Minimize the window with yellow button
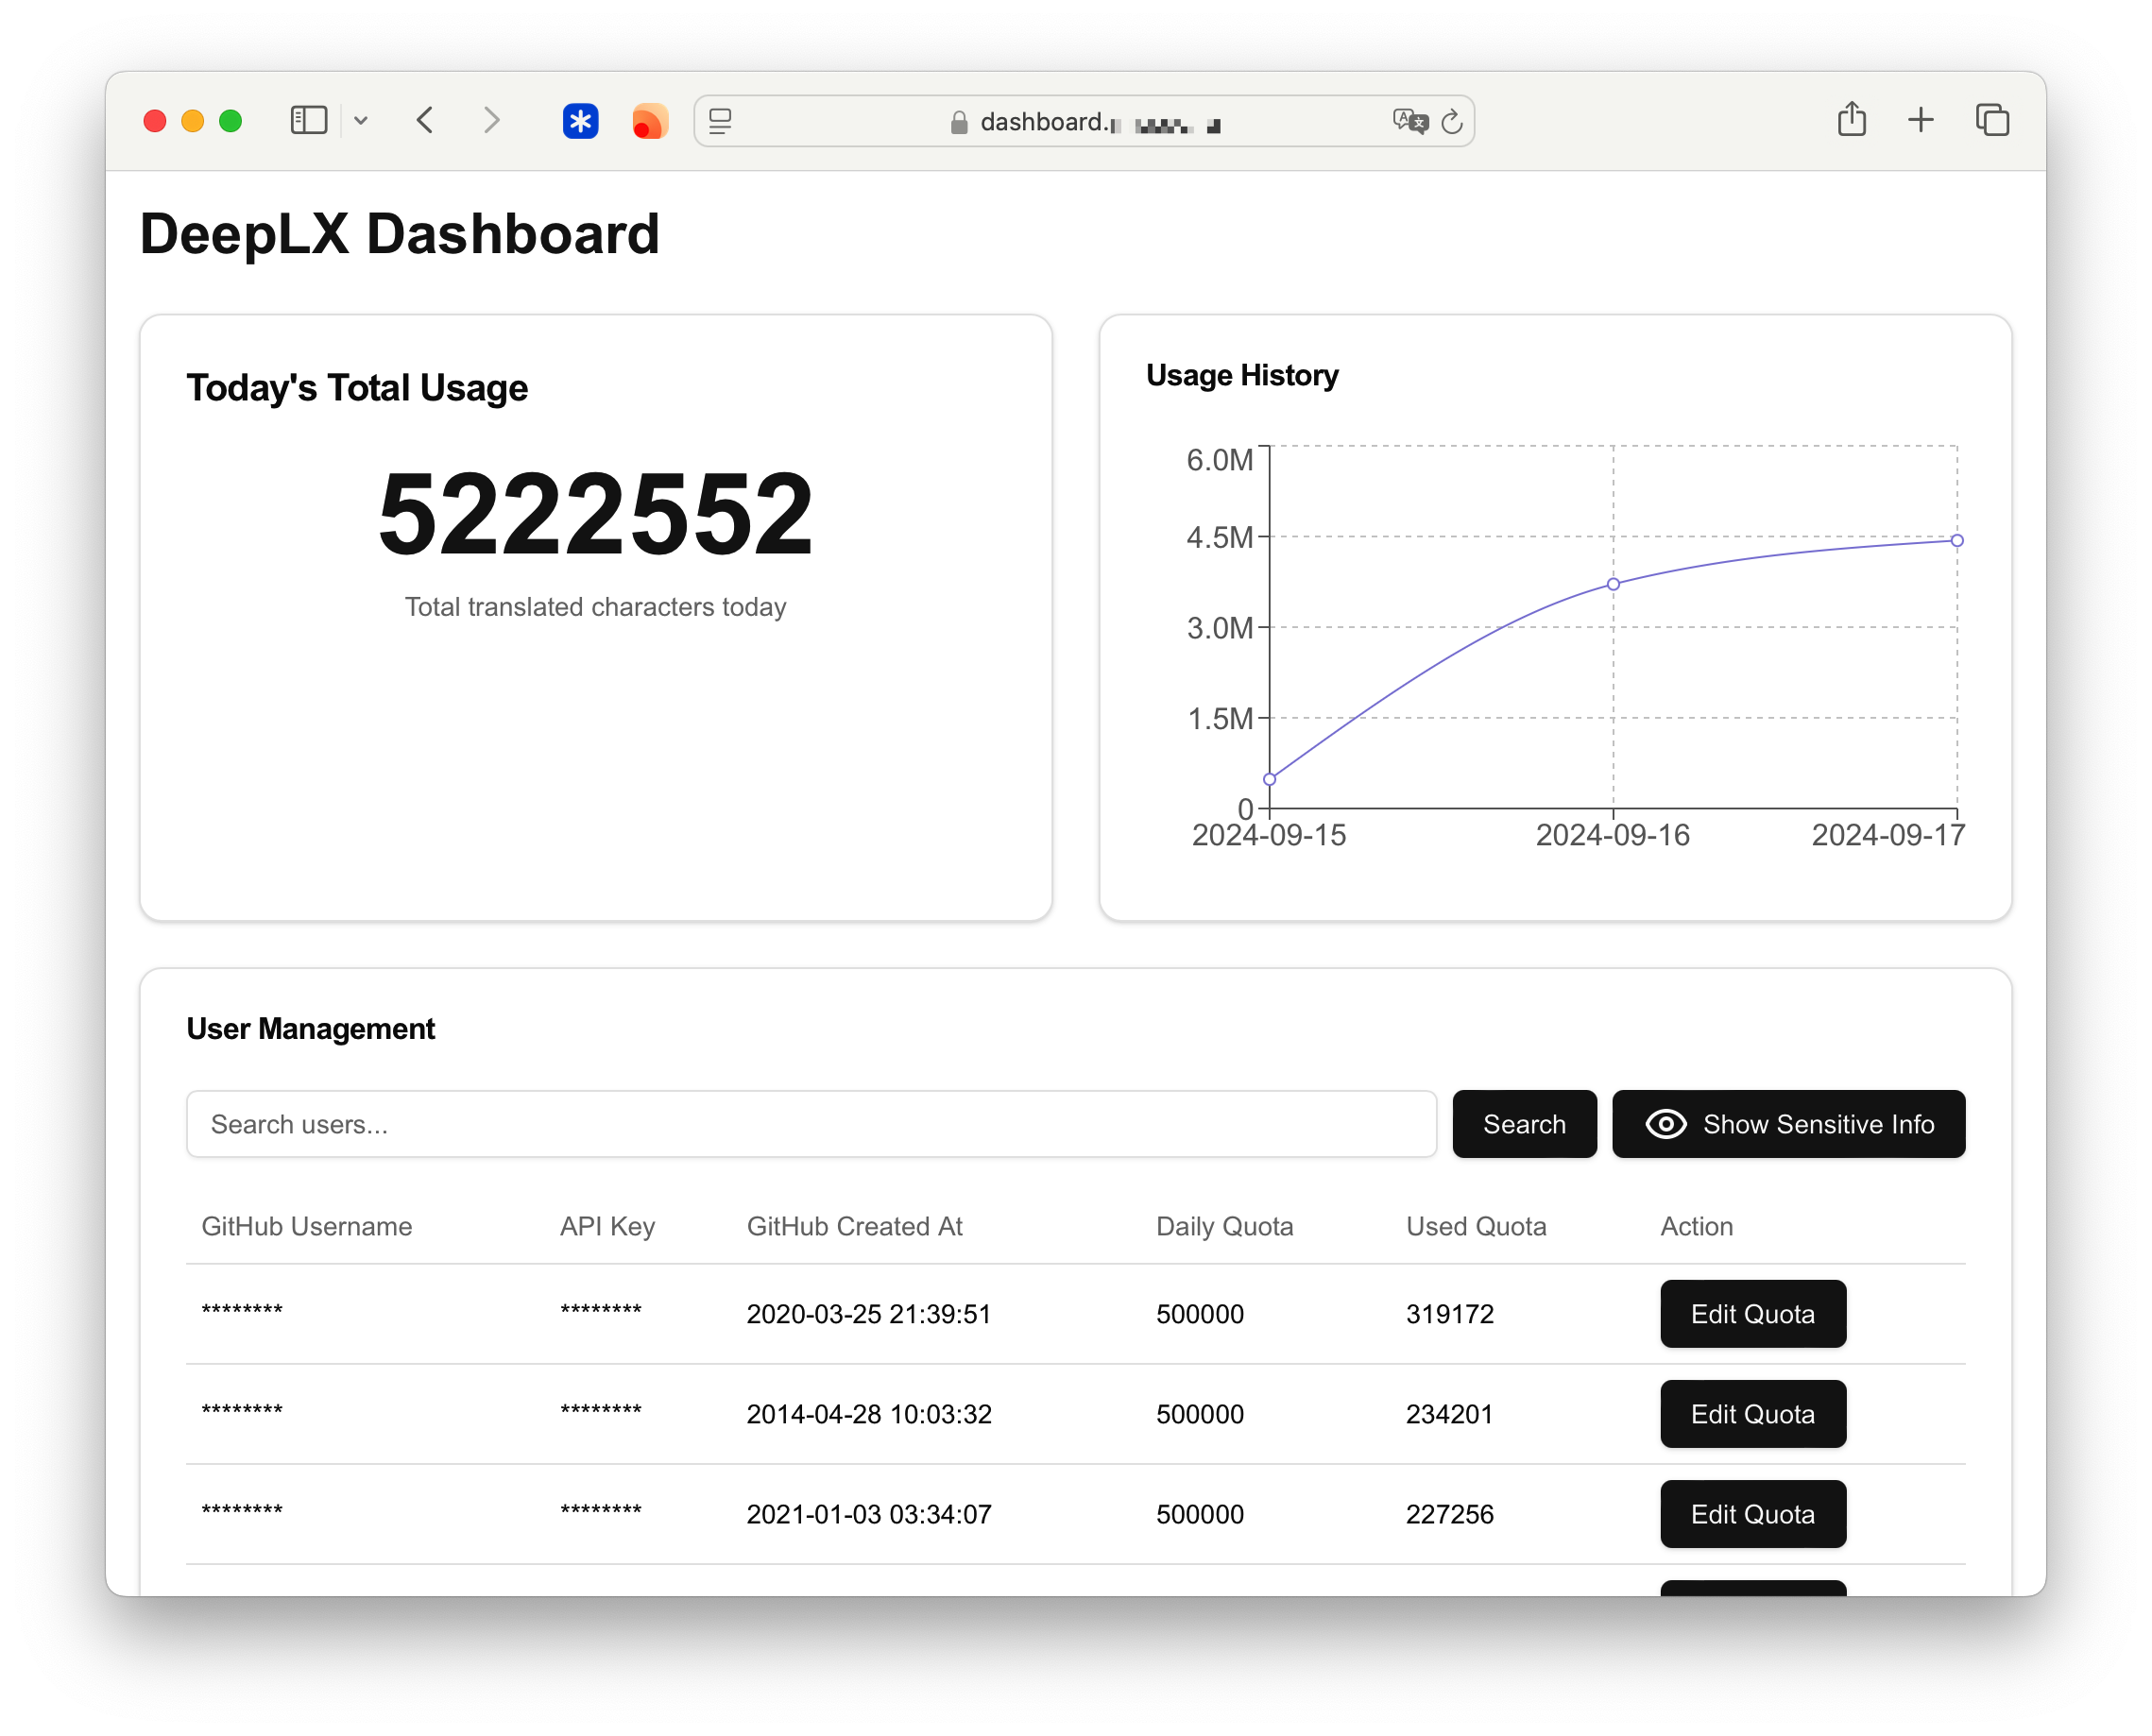 [192, 121]
